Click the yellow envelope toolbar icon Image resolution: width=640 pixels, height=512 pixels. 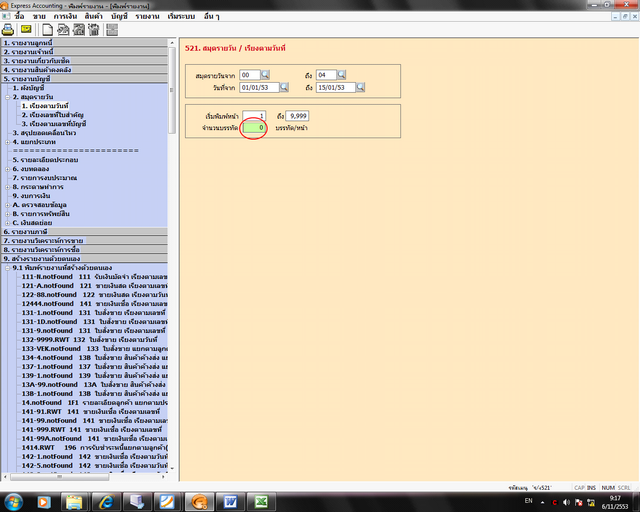click(26, 30)
